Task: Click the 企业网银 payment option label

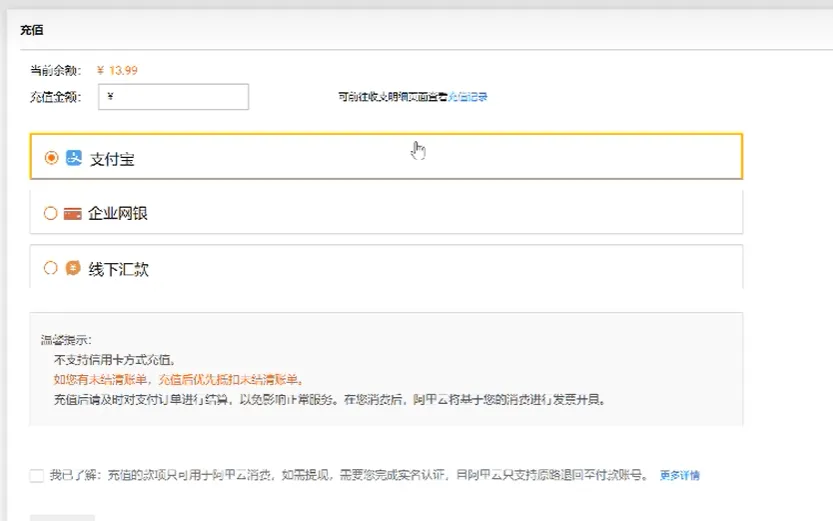Action: 118,213
